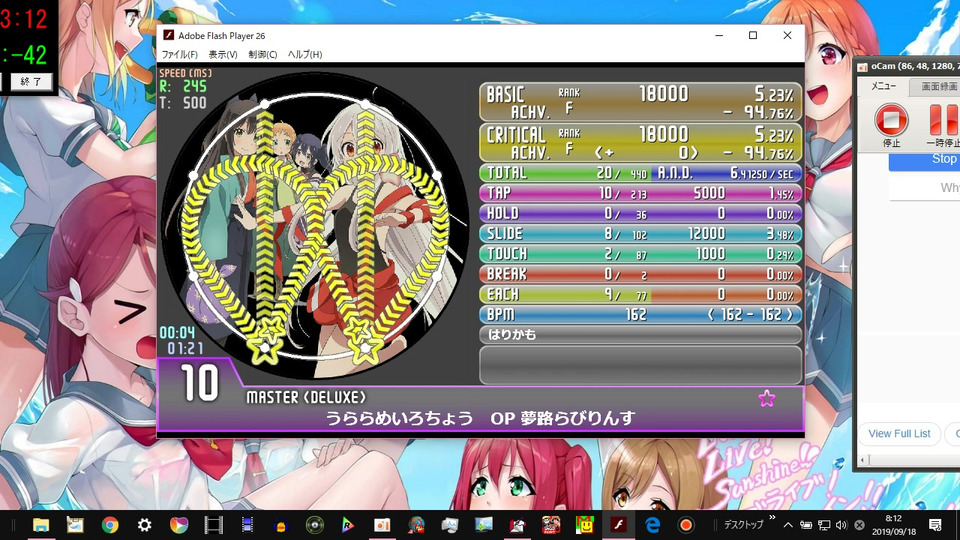Open the volume control in system tray
The height and width of the screenshot is (540, 960).
[x=842, y=525]
